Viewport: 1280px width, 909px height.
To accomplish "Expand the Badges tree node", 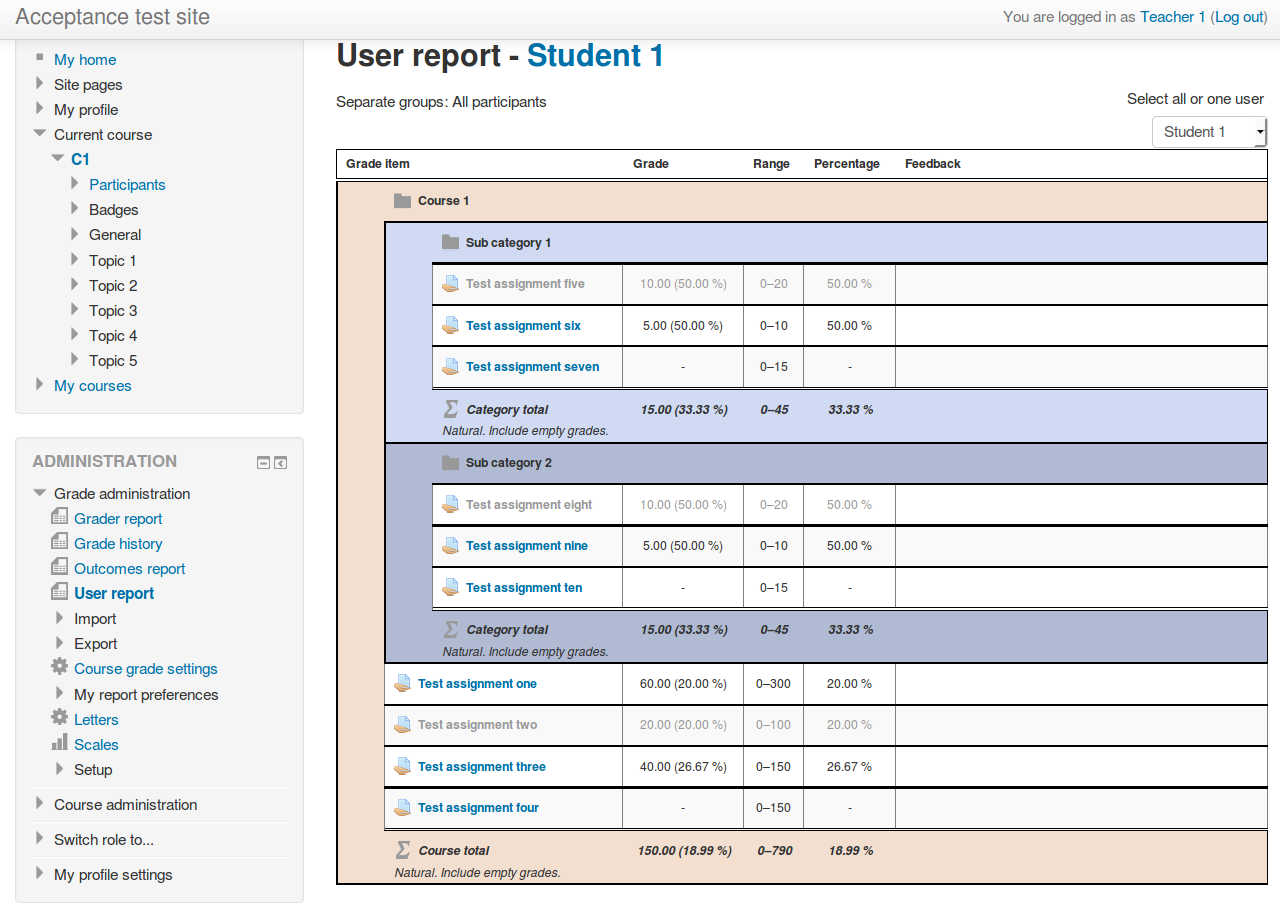I will (75, 209).
